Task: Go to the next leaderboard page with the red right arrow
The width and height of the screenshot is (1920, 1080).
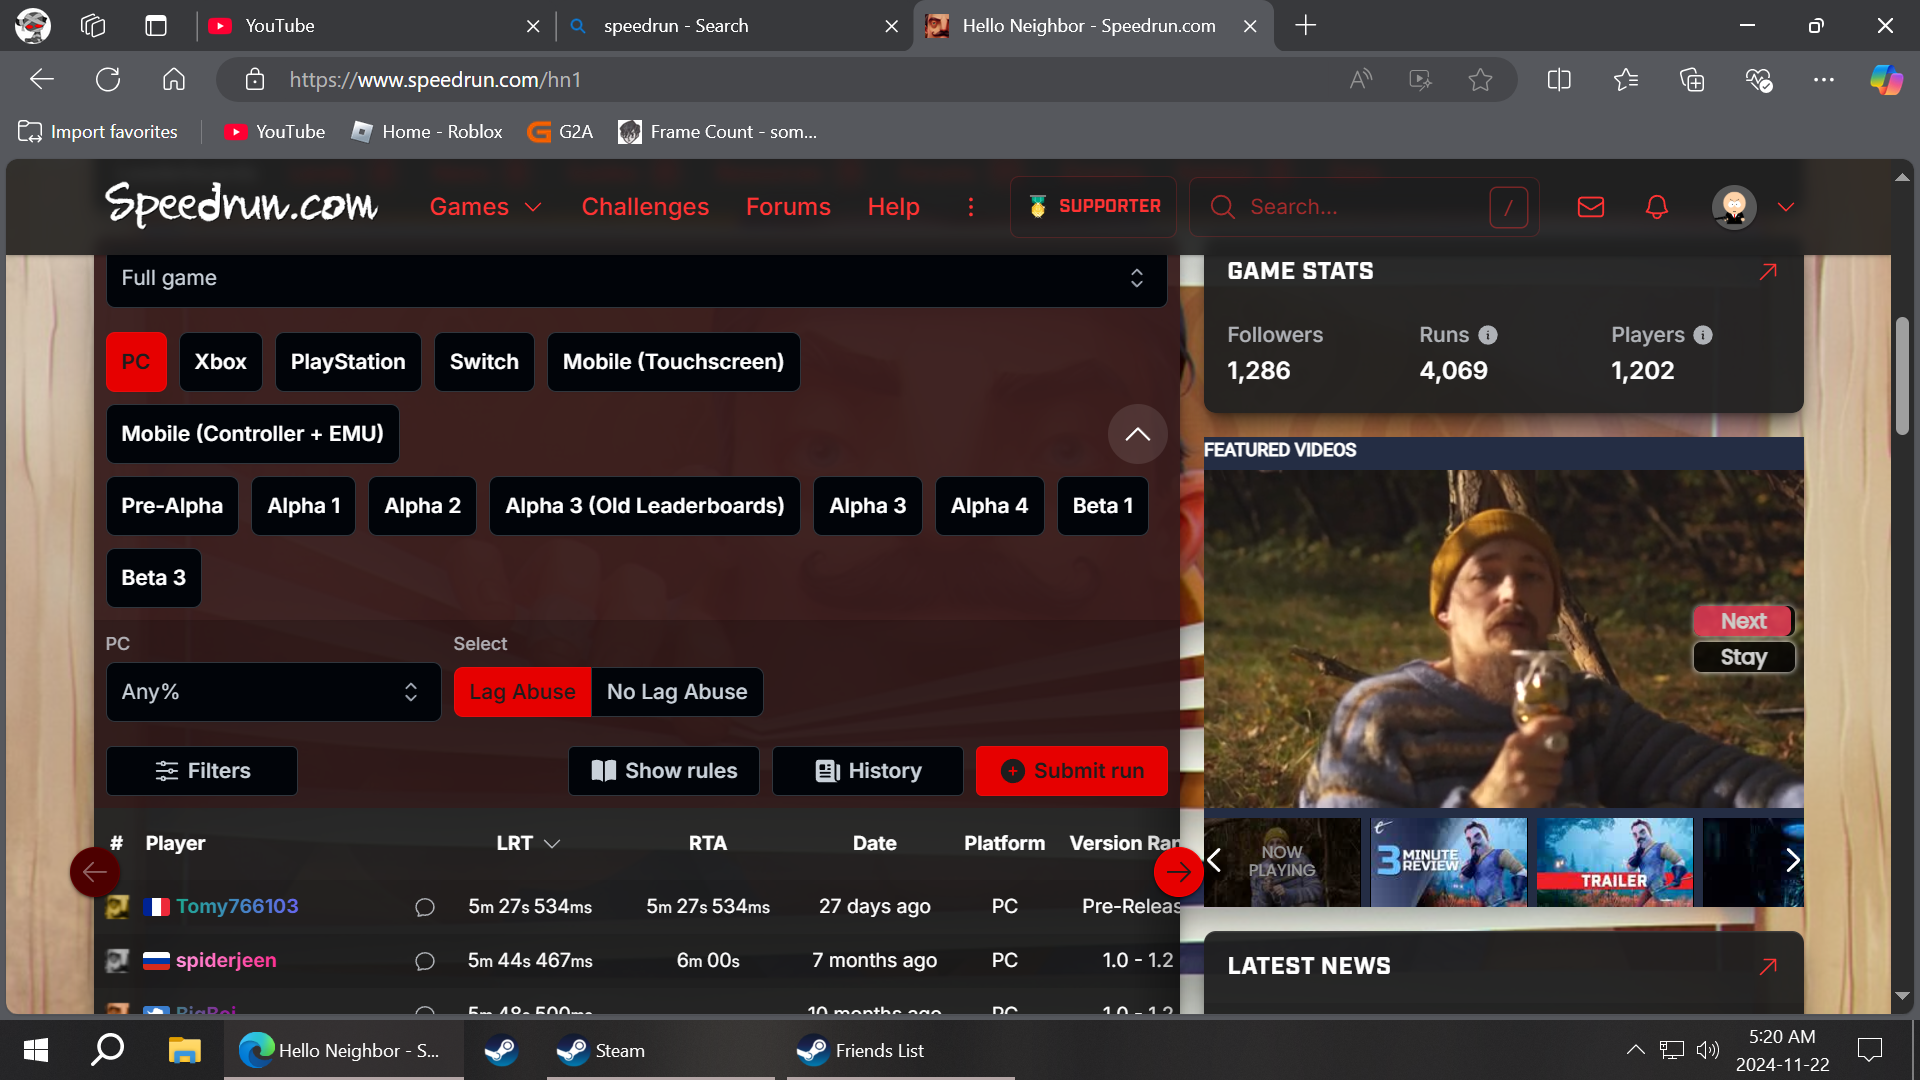Action: [x=1178, y=872]
